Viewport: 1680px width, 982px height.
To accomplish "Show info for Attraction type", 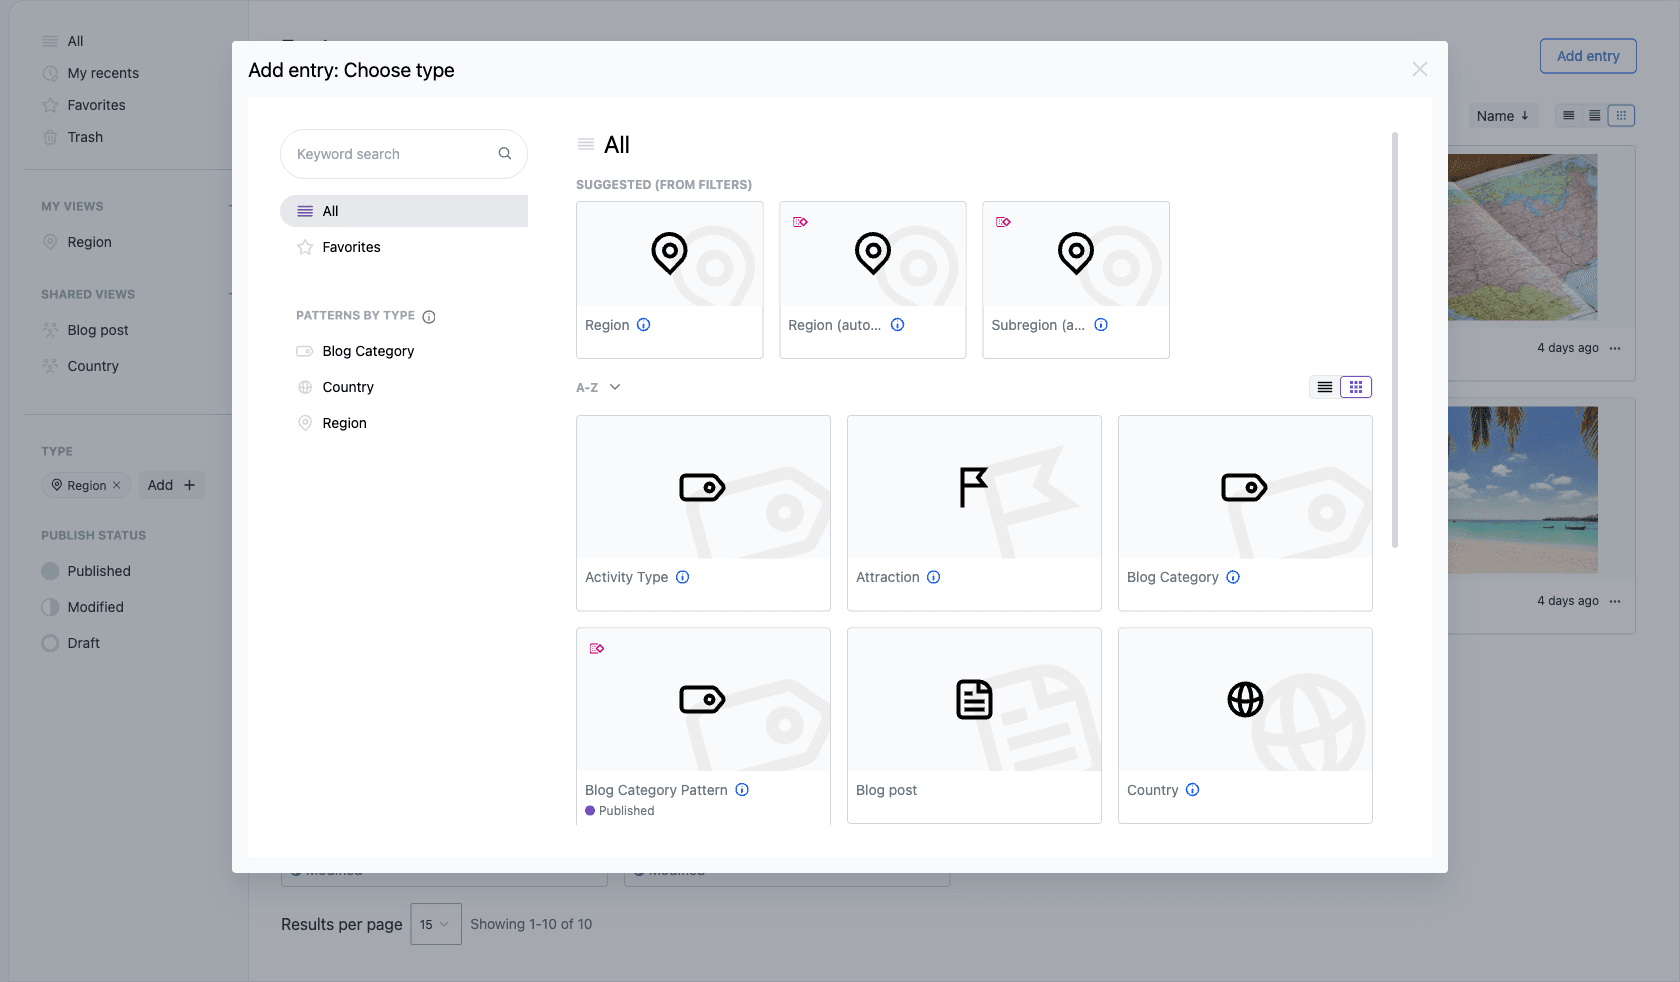I will pyautogui.click(x=934, y=577).
